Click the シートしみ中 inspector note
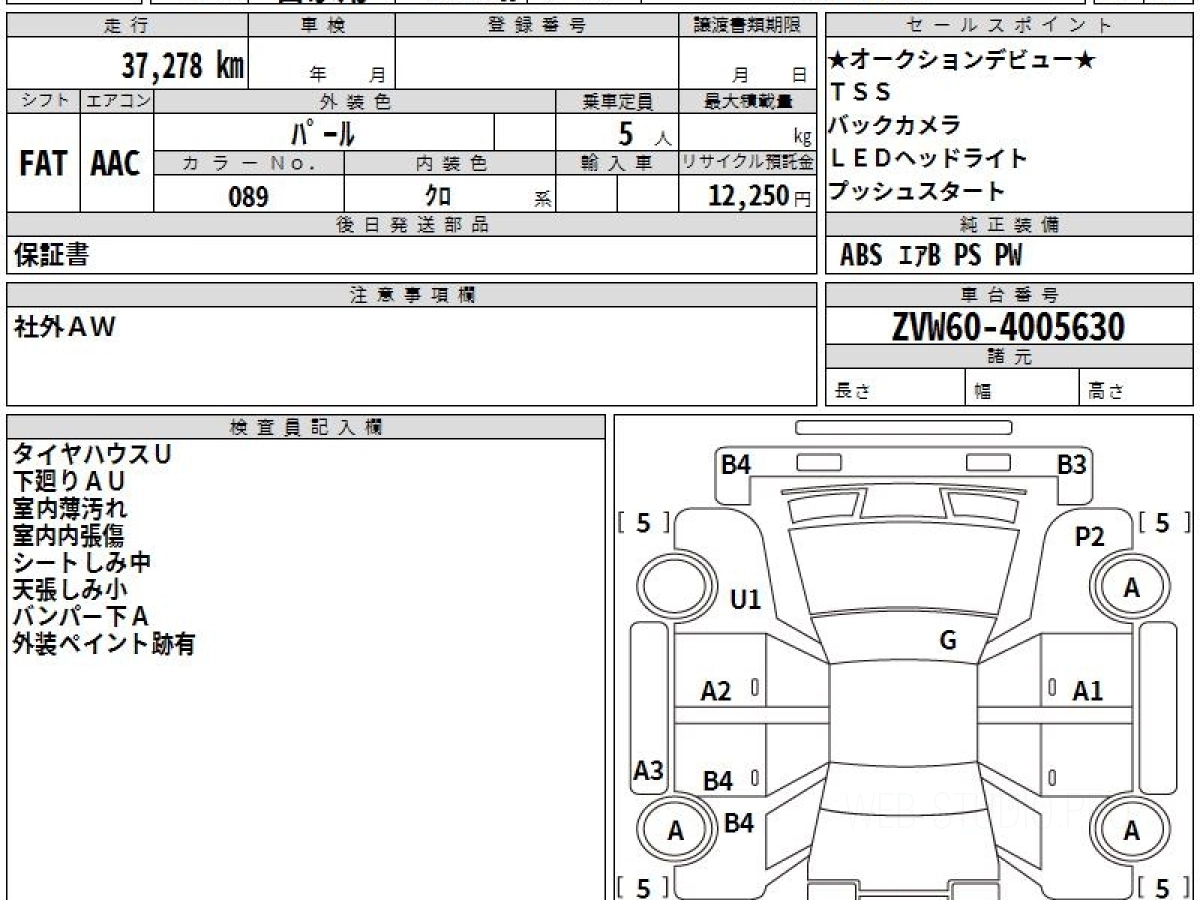The height and width of the screenshot is (900, 1200). point(82,563)
